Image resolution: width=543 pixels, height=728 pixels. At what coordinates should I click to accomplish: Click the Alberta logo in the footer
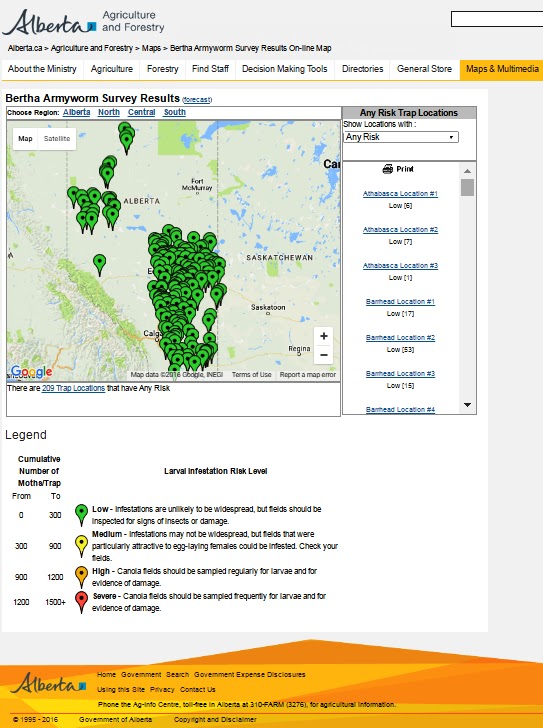[x=48, y=683]
